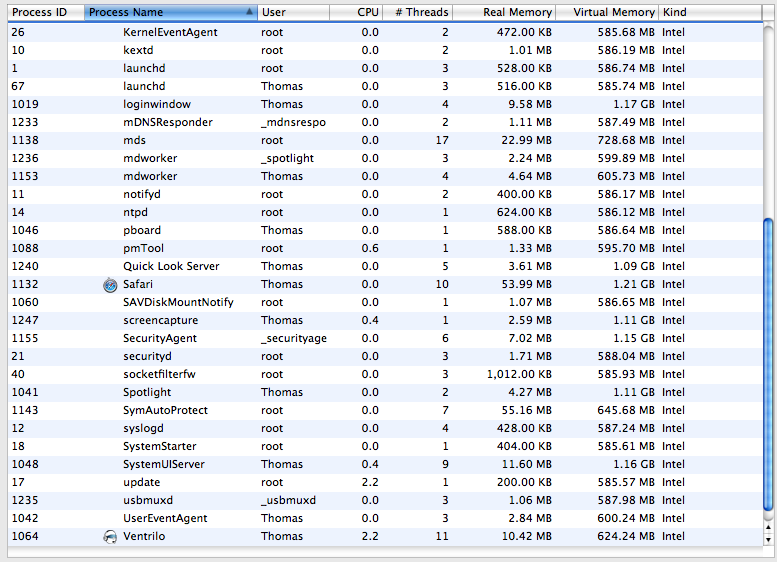Sort by Virtual Memory column header
777x562 pixels.
coord(607,12)
